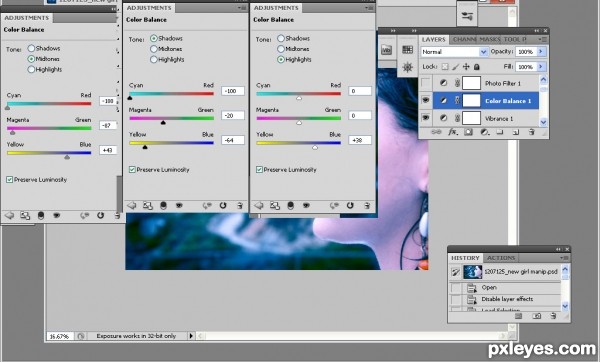Screen dimensions: 600x362
Task: Select Highlights tone in the Shadows-active panel
Action: click(x=154, y=59)
